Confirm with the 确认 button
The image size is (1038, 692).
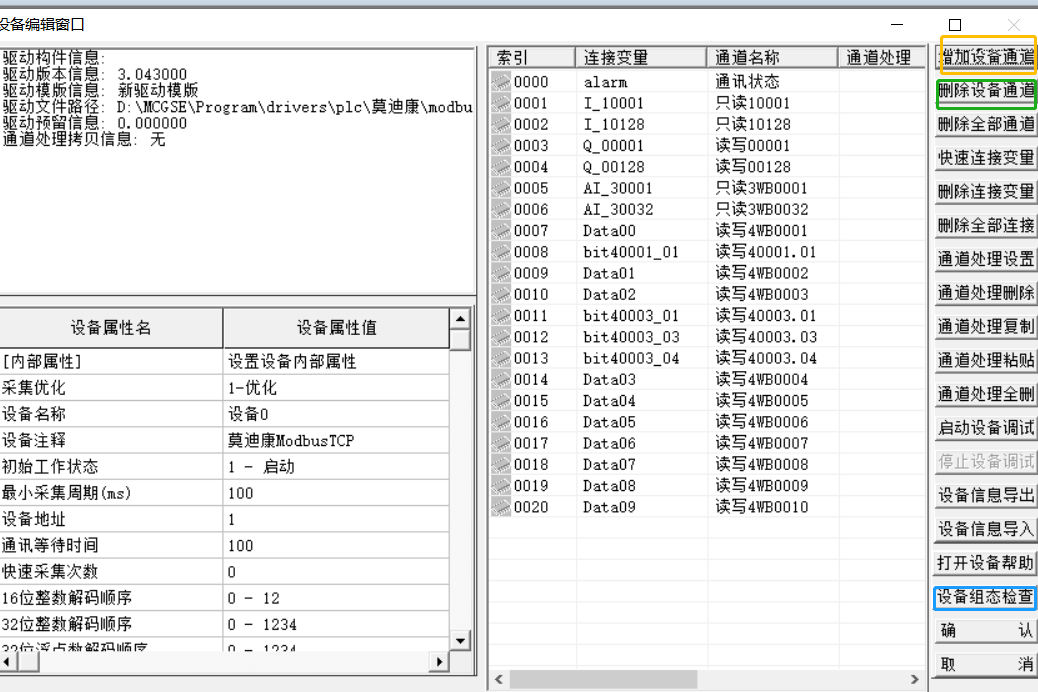pos(986,631)
